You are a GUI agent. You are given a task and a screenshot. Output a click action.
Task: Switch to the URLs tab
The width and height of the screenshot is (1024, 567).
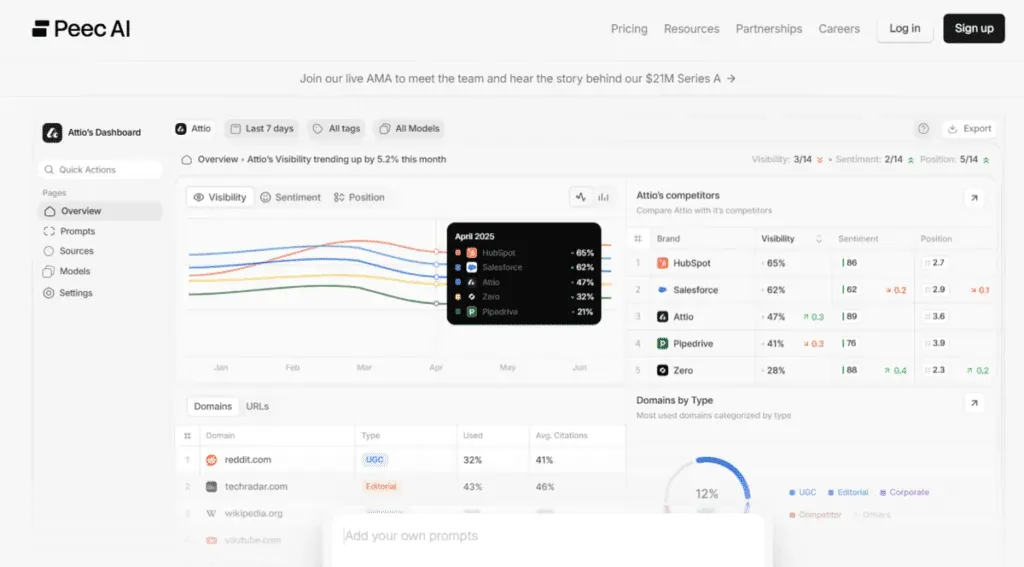pos(257,406)
